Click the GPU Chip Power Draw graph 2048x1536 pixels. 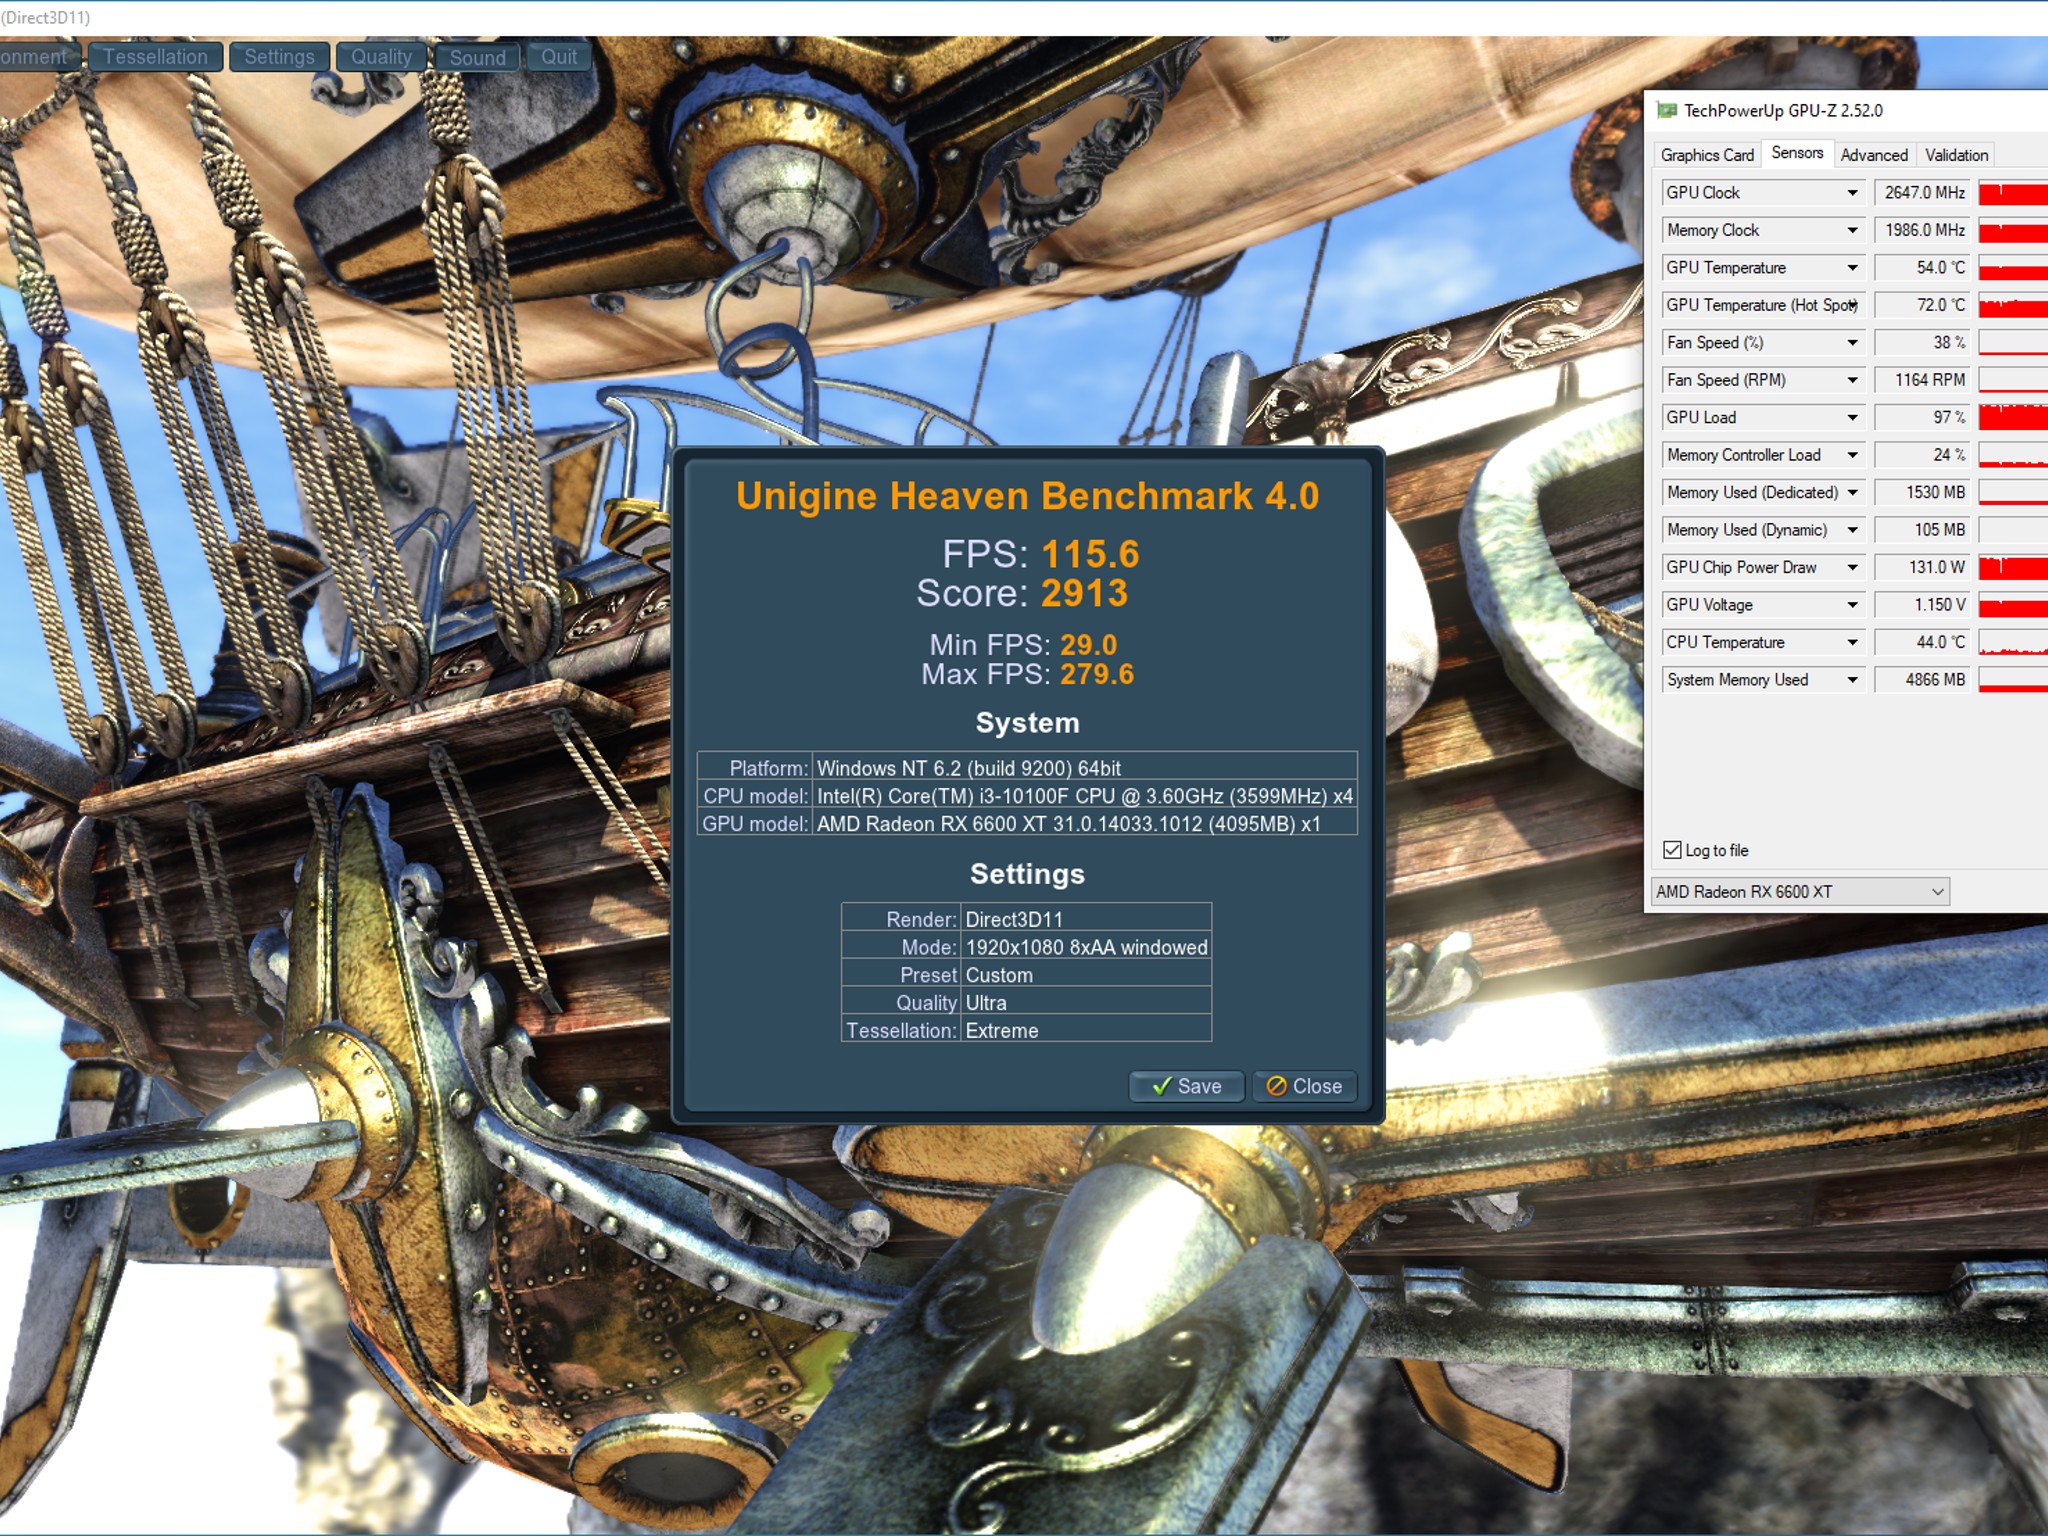coord(2013,567)
